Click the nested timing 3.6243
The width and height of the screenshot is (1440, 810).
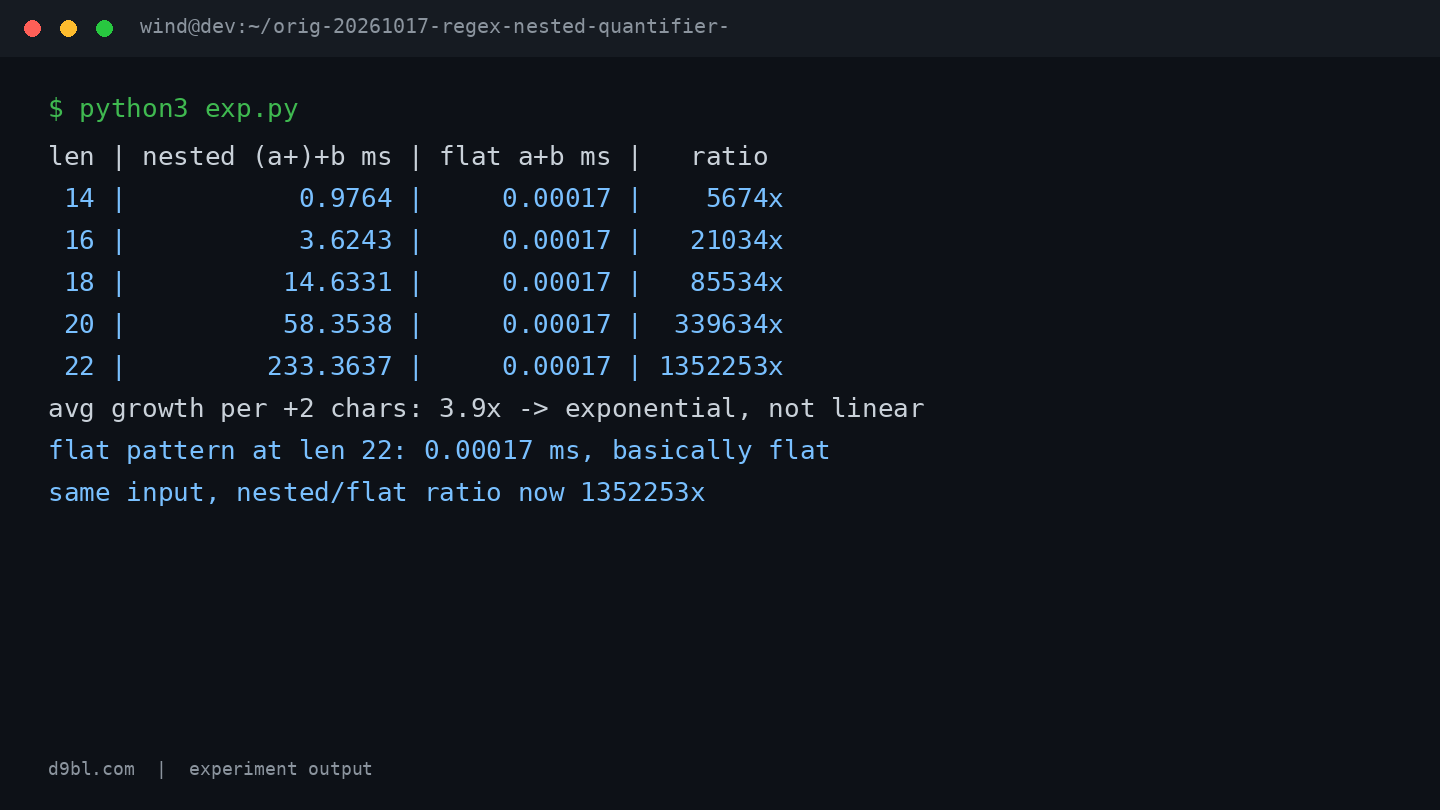click(345, 240)
